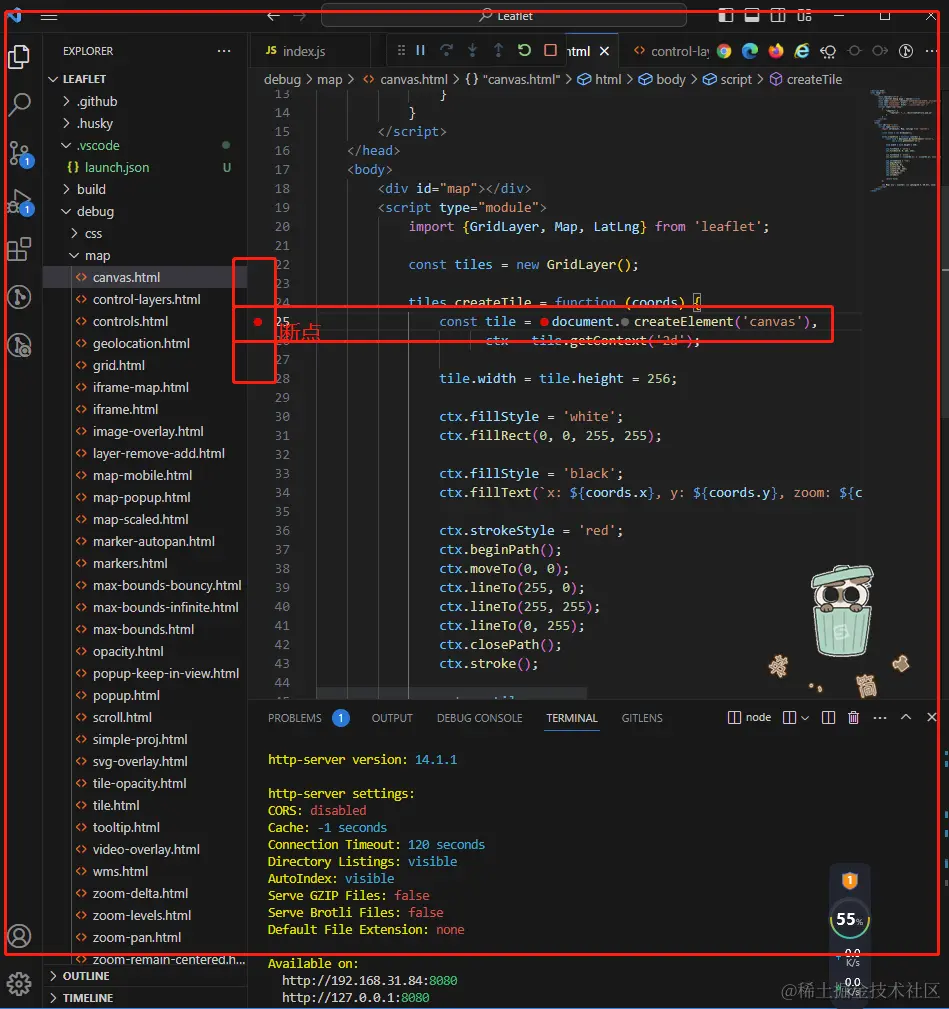
Task: Open launch.json in the explorer
Action: [145, 167]
